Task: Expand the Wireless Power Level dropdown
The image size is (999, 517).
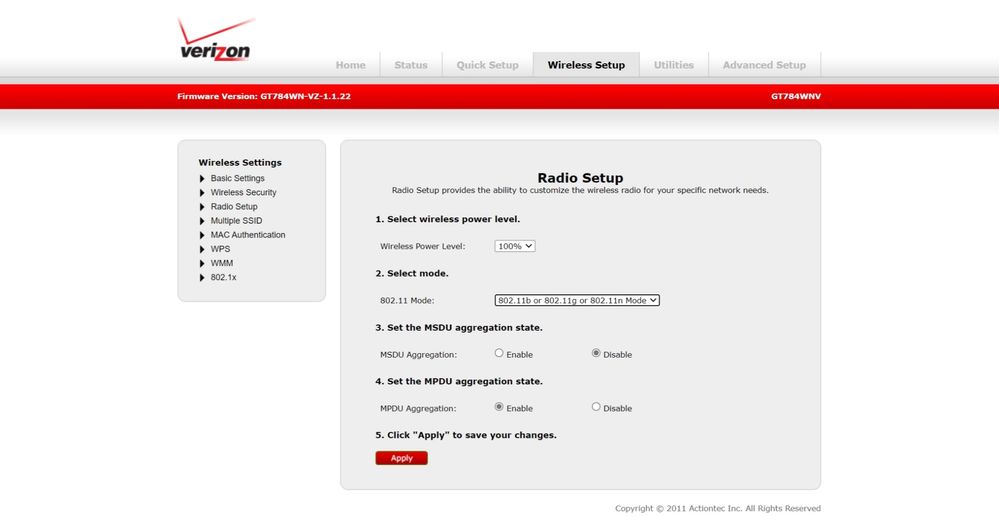Action: 515,246
